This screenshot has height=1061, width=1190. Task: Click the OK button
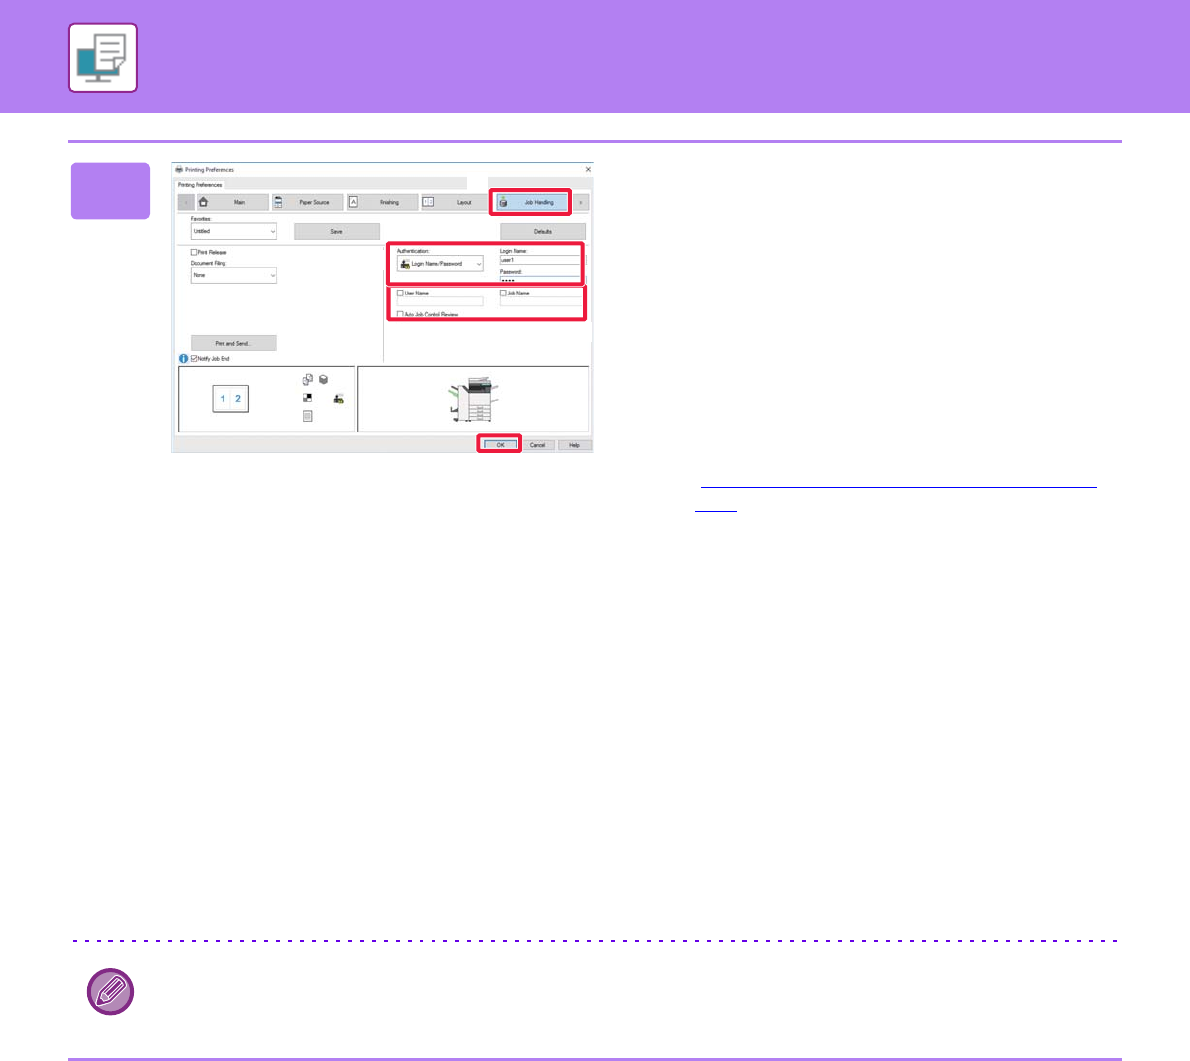(x=500, y=445)
